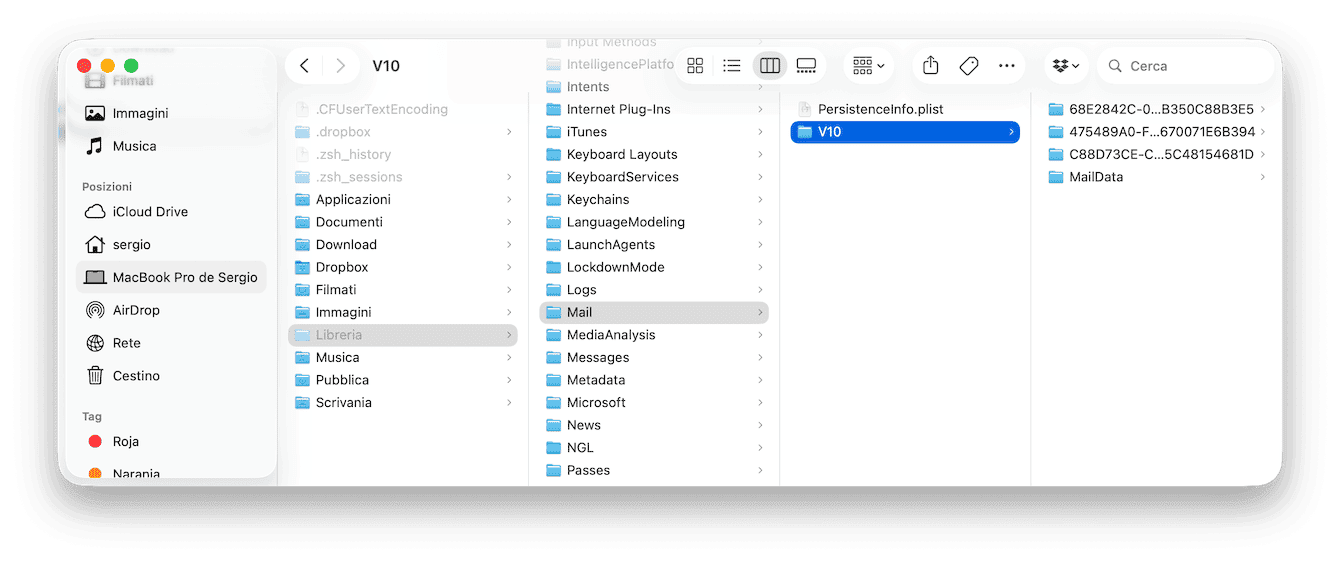Open the Internet Plug-Ins folder

pyautogui.click(x=654, y=109)
